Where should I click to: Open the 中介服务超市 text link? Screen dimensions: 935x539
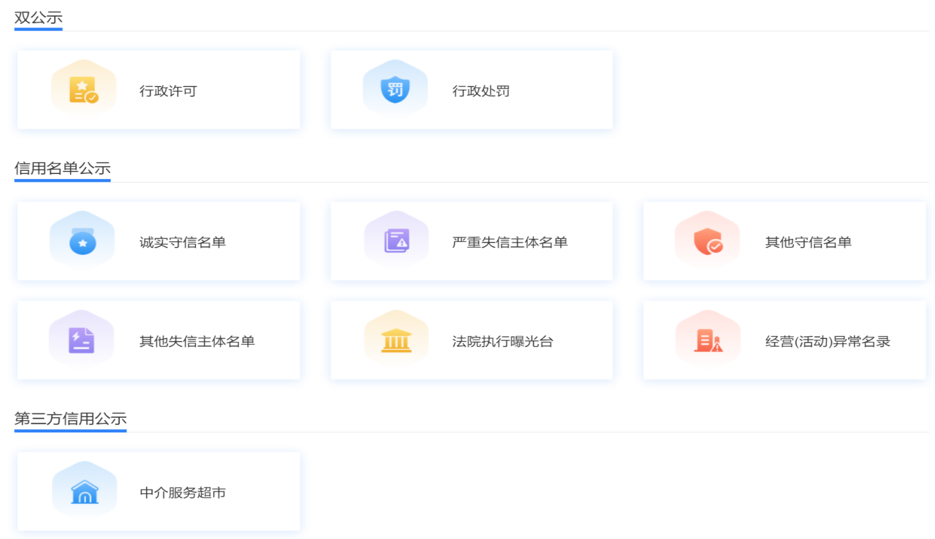182,492
